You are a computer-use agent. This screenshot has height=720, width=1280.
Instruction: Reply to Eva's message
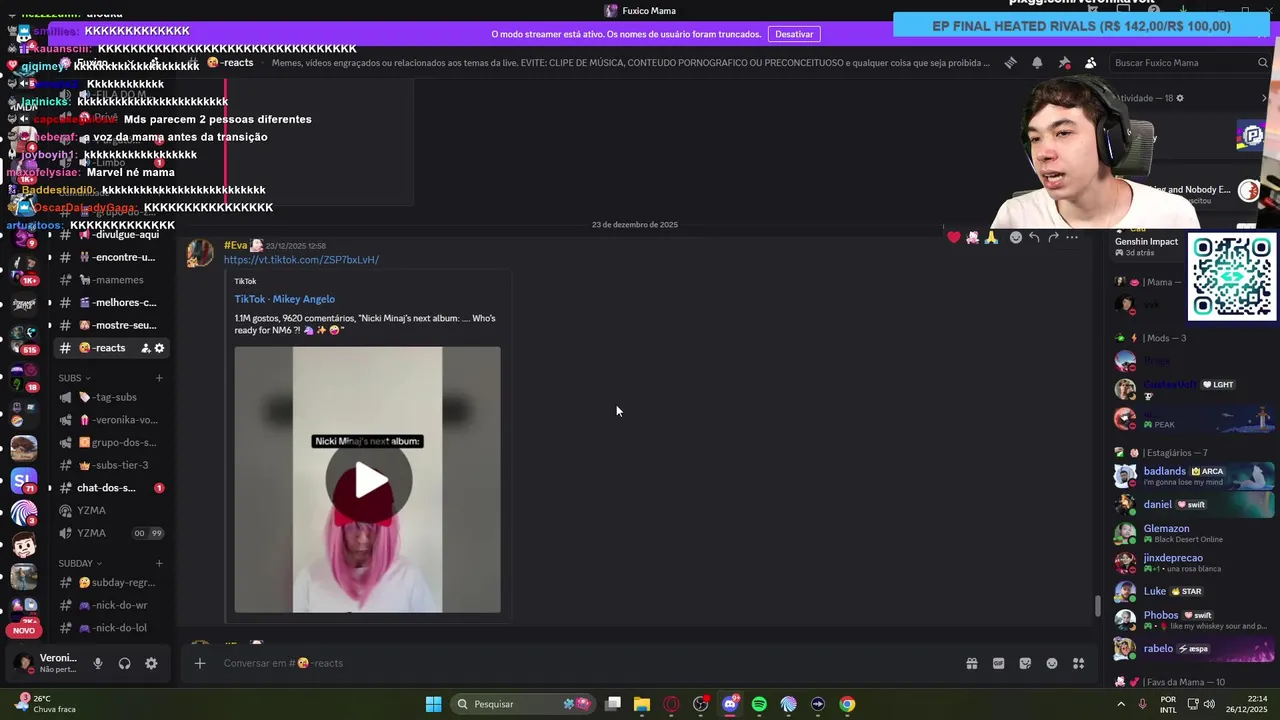[x=1035, y=237]
